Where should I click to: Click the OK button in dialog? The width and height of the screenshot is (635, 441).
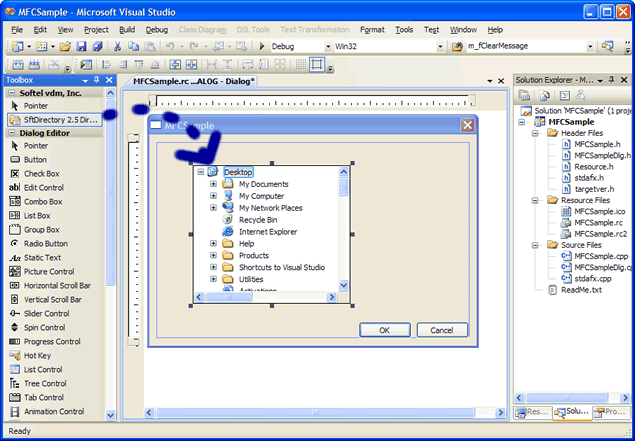coord(384,330)
